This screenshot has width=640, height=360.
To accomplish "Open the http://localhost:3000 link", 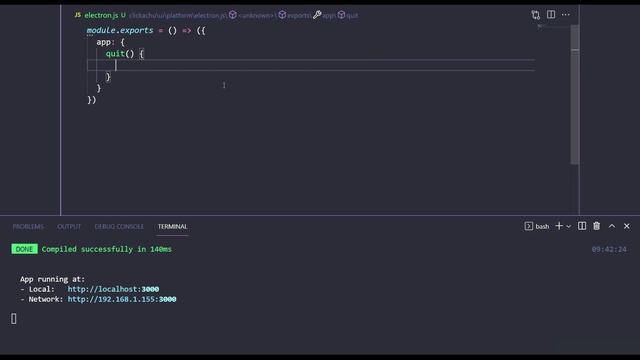I will pos(113,289).
